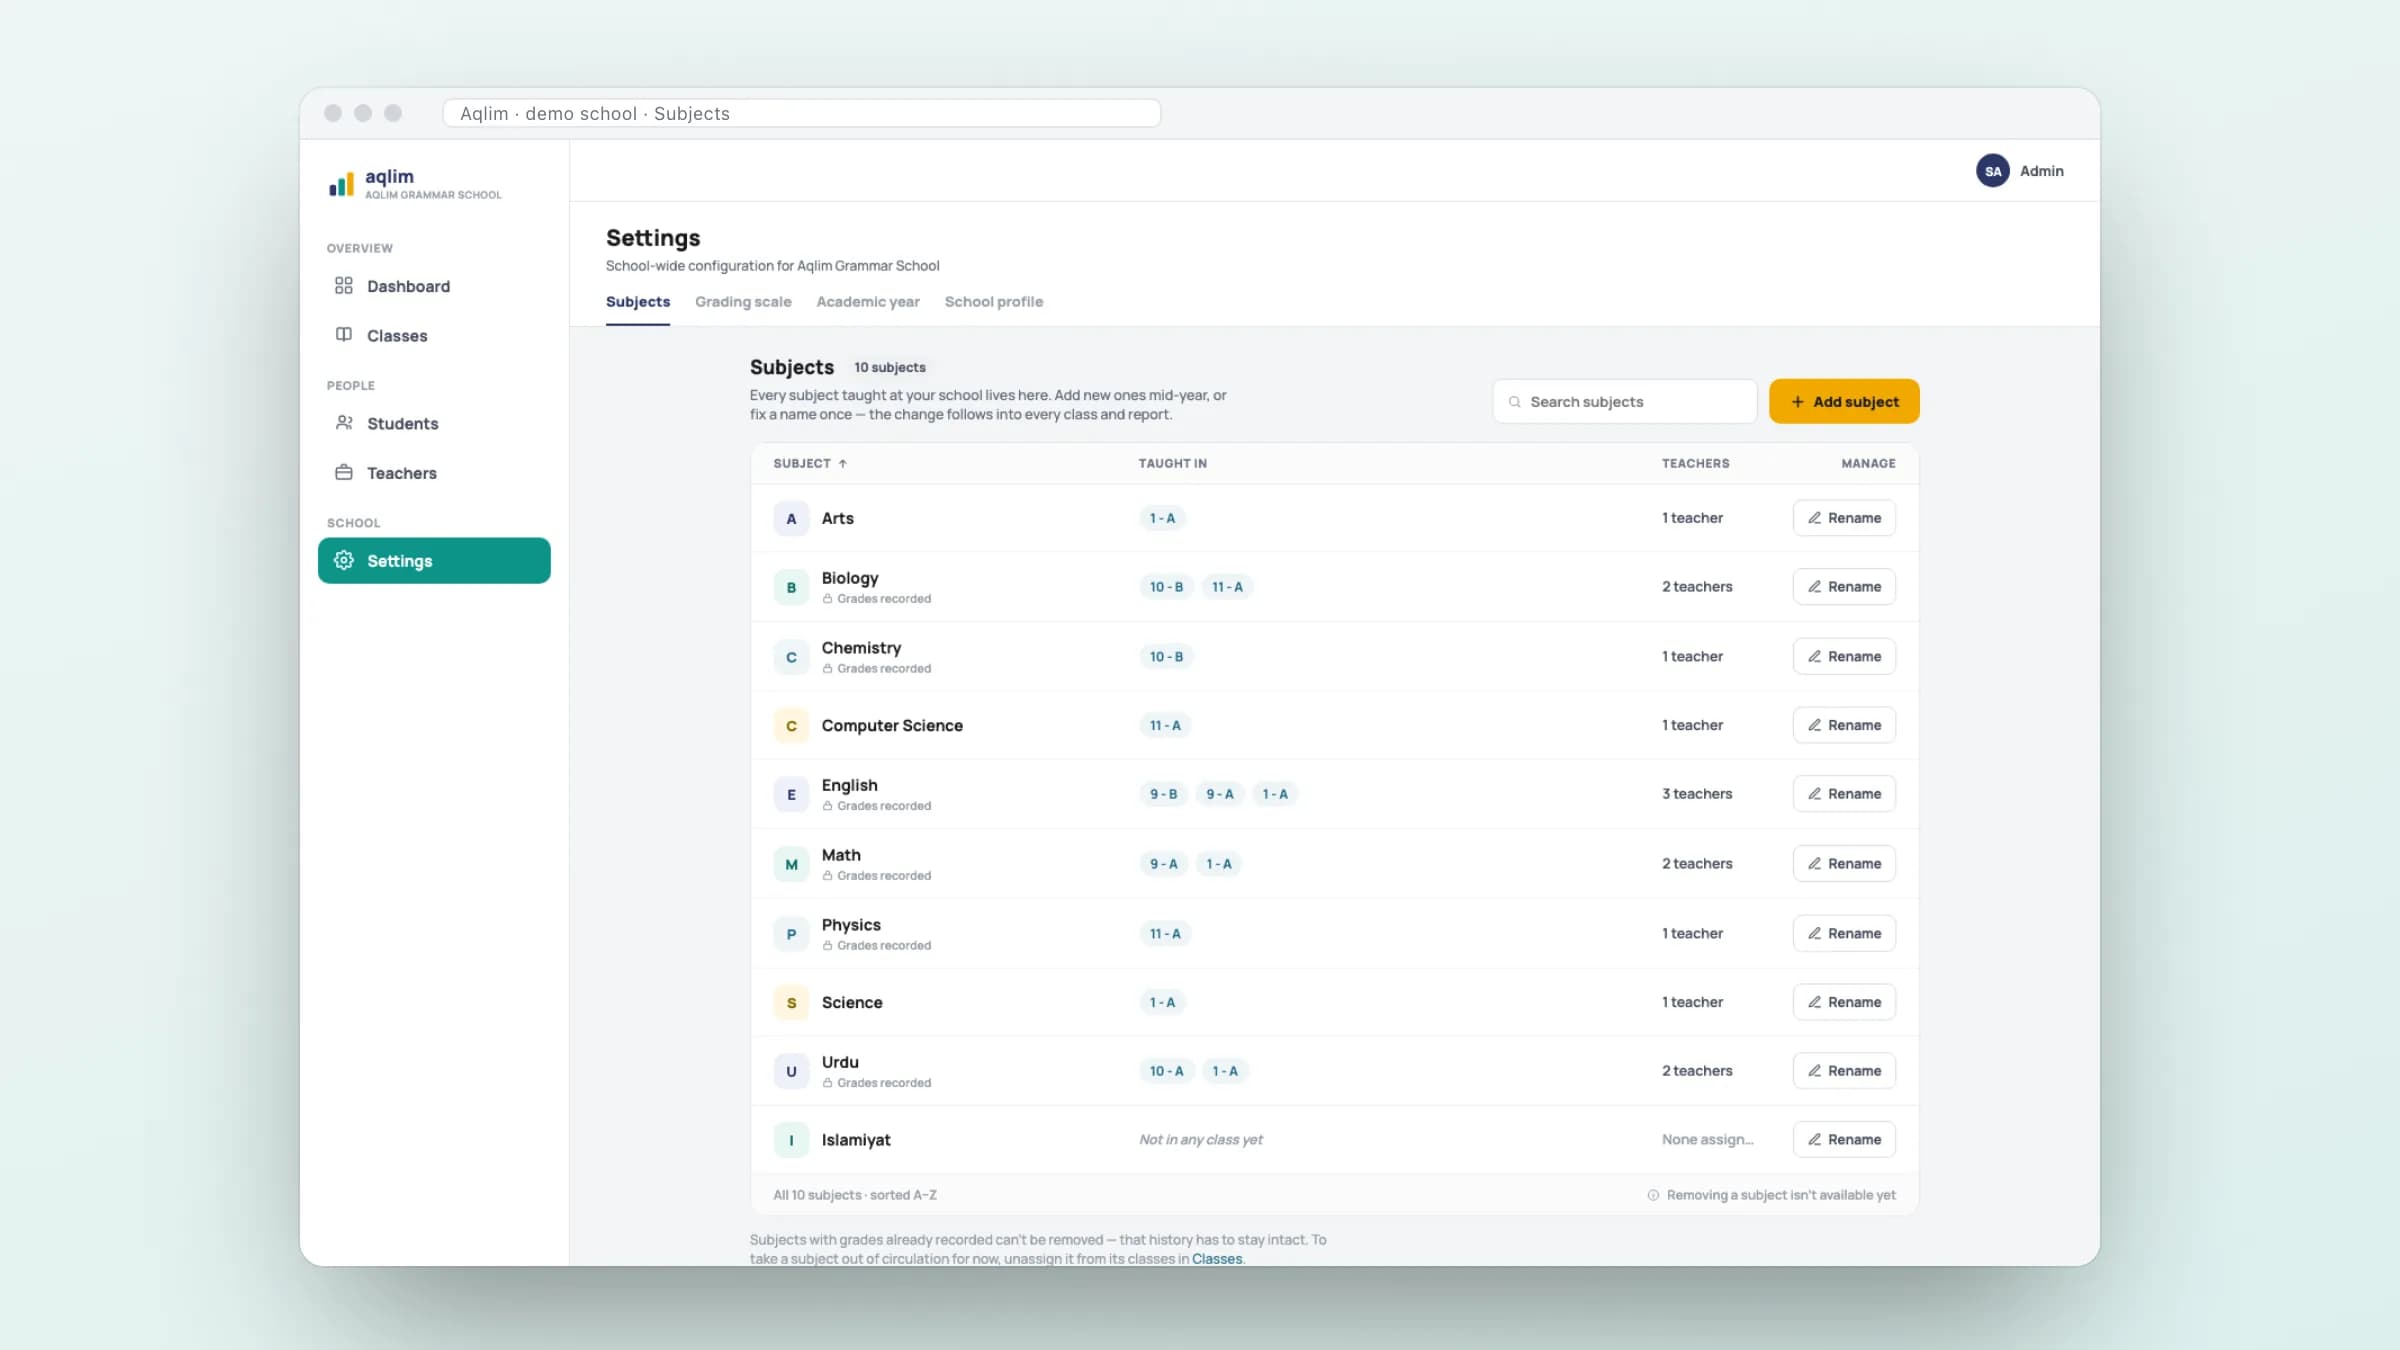Rename the Physics subject

click(x=1844, y=933)
